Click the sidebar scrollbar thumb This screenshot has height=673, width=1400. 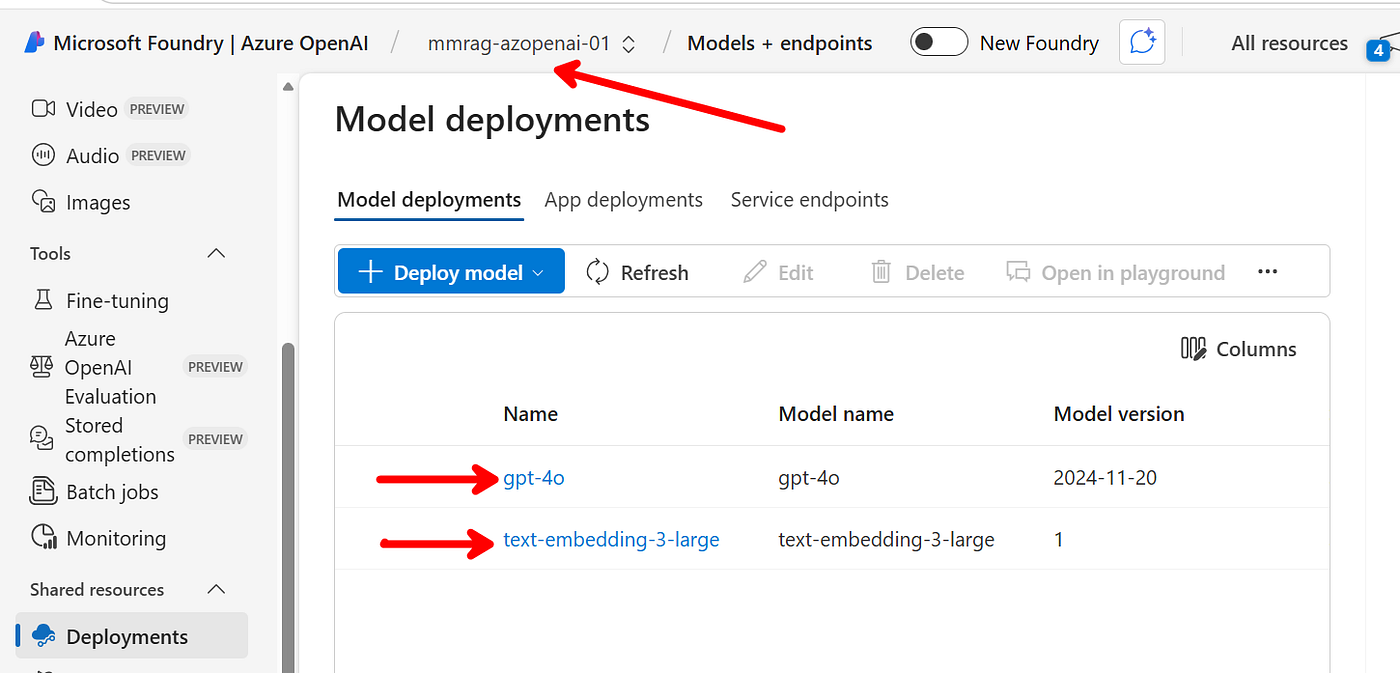pos(288,508)
